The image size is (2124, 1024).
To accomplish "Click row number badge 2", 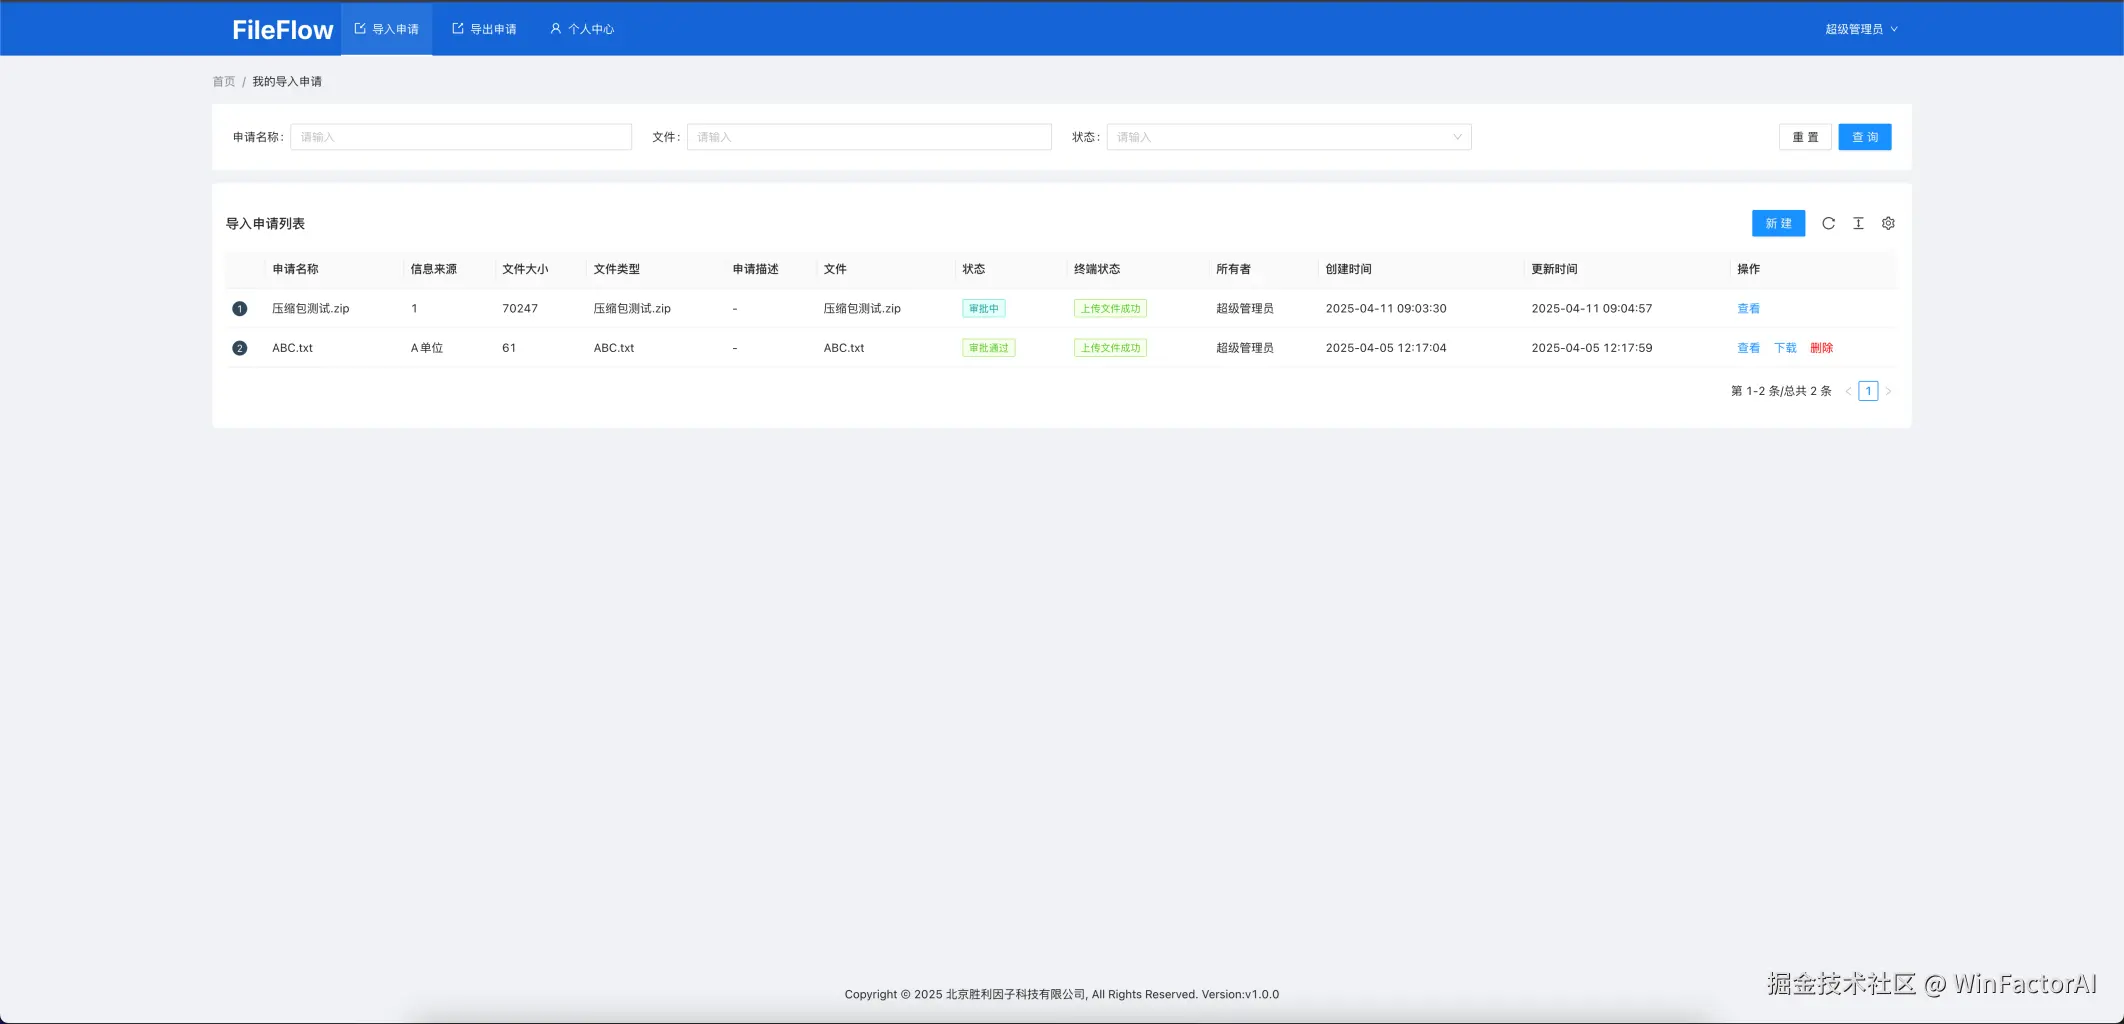I will (x=239, y=348).
